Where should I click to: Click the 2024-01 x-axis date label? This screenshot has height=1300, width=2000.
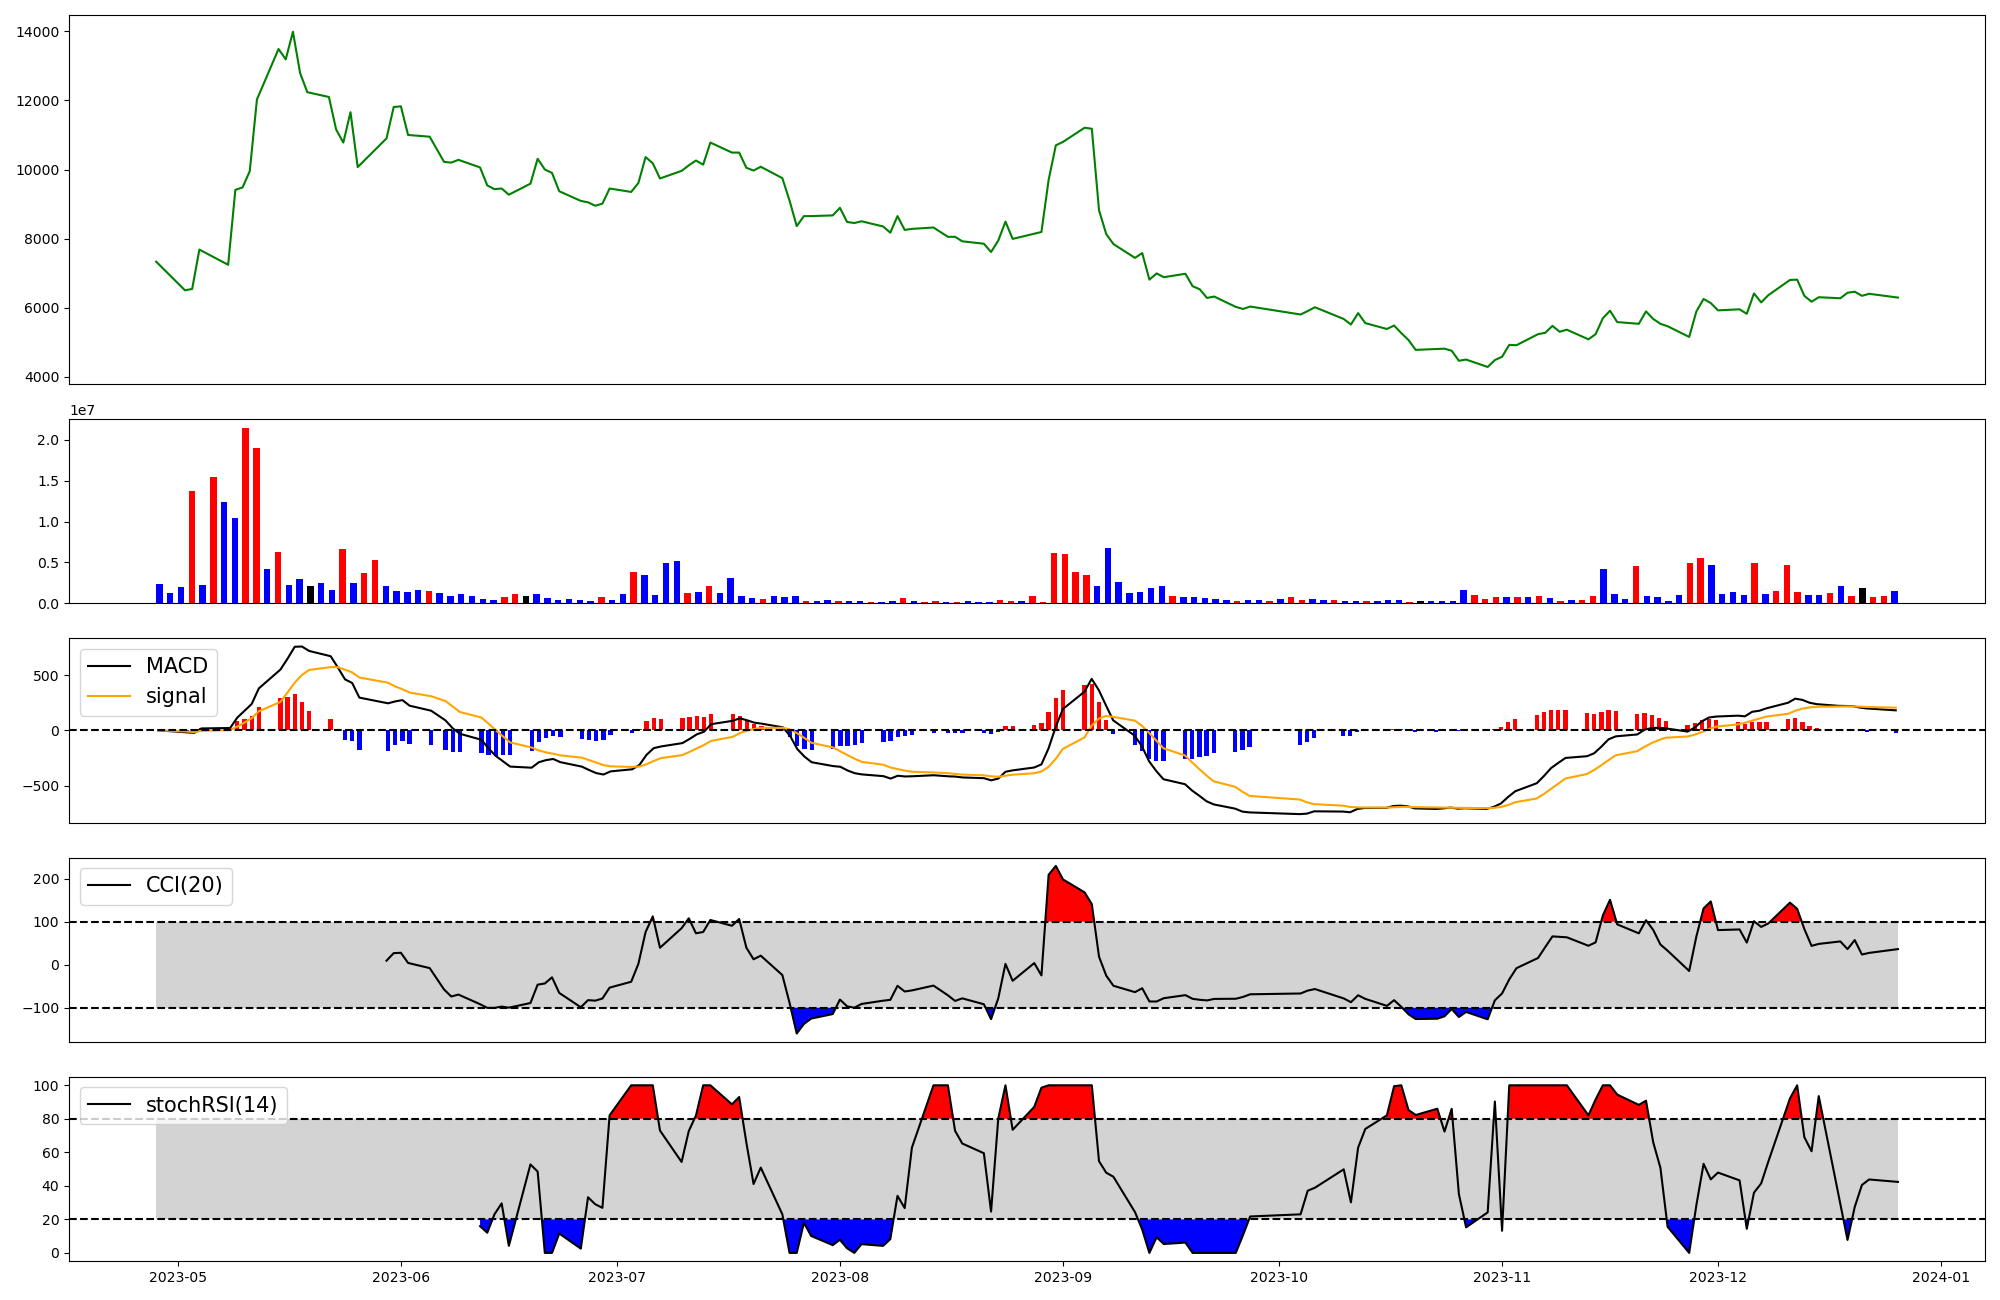(x=1941, y=1277)
